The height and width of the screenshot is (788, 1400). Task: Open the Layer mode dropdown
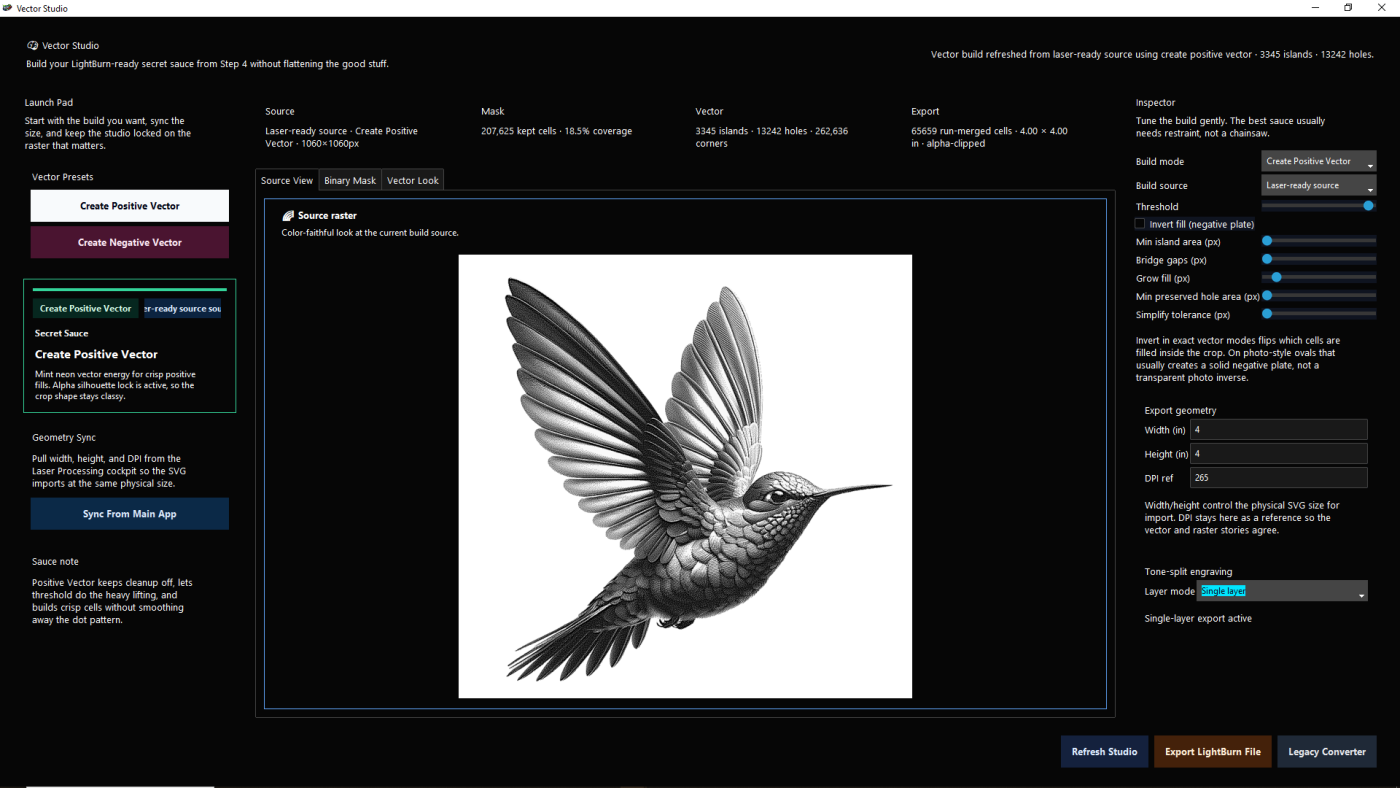click(x=1282, y=591)
